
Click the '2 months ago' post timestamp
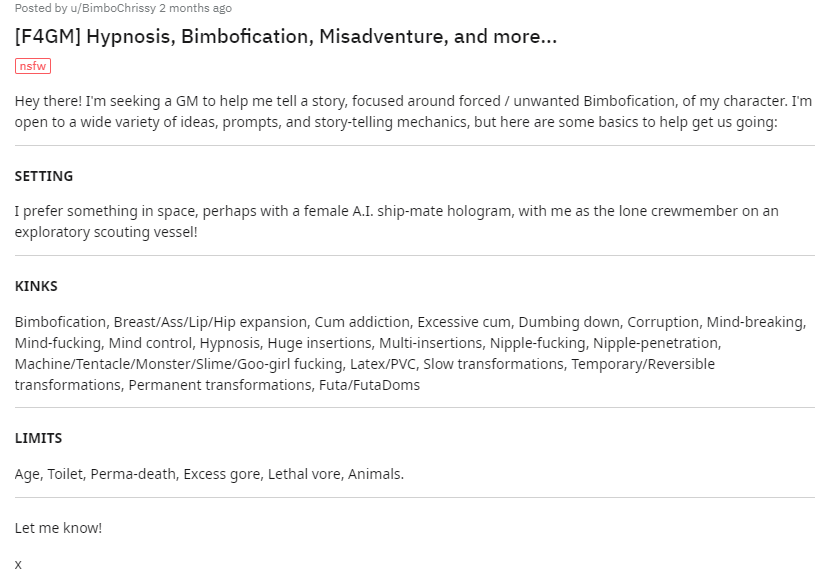[195, 8]
